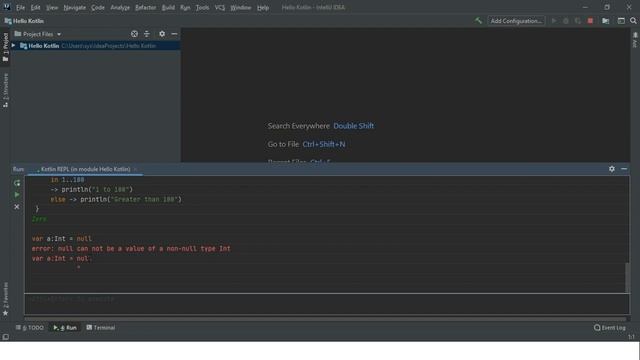Click the 'var a:Int = null' input line

[x=62, y=239]
